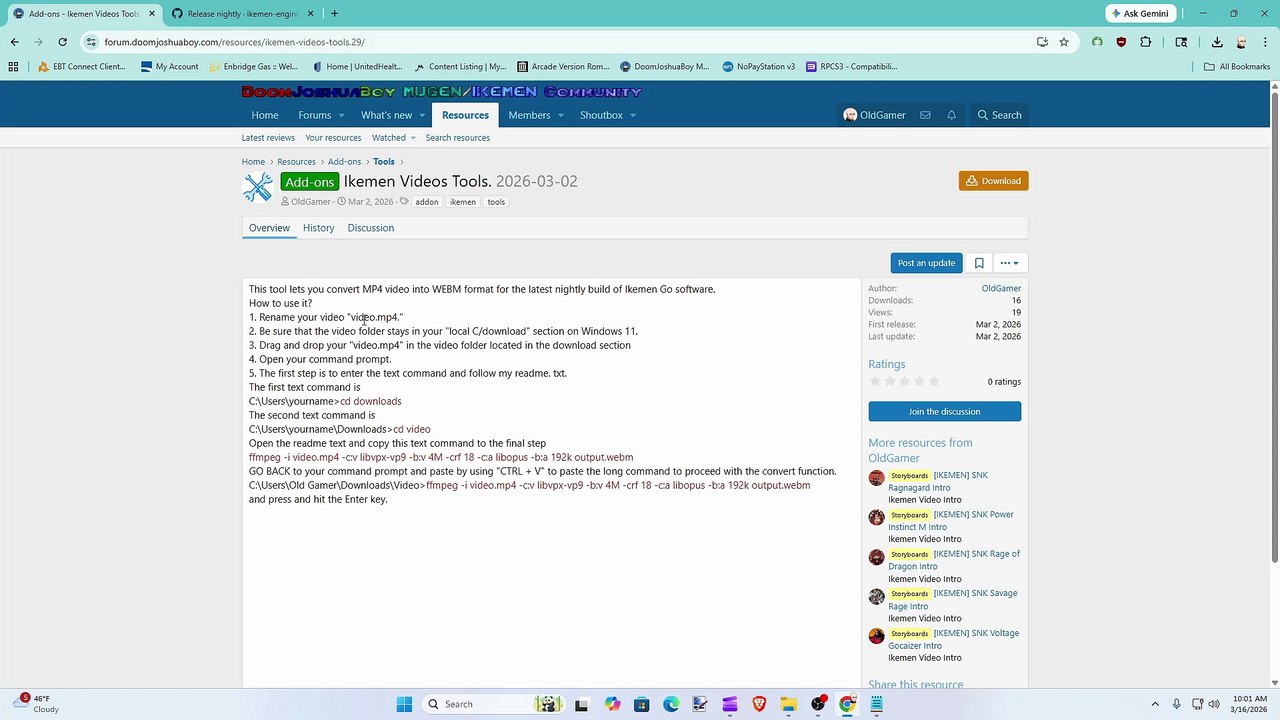Rate resource with the fifth star
This screenshot has height=720, width=1280.
tap(934, 382)
